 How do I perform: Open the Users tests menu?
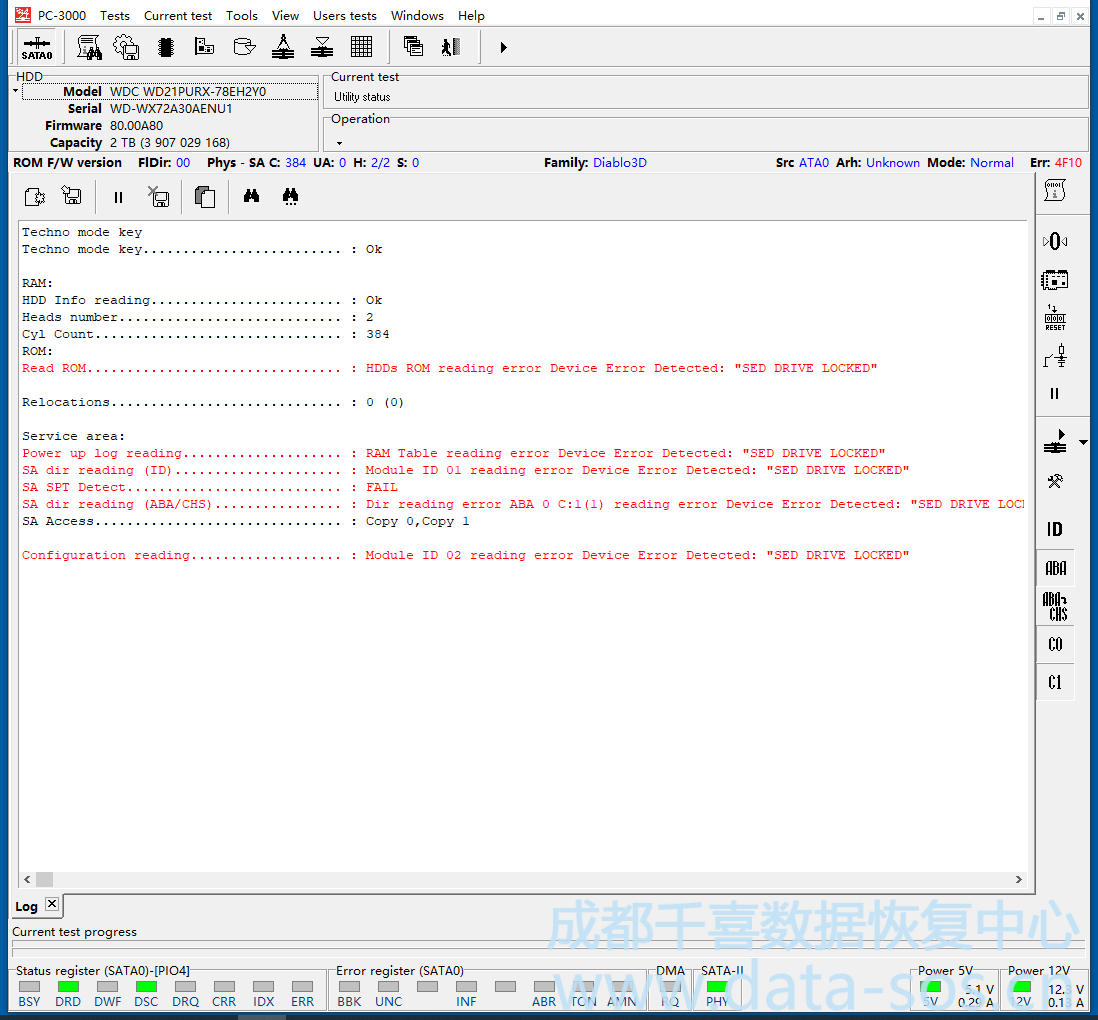coord(344,15)
